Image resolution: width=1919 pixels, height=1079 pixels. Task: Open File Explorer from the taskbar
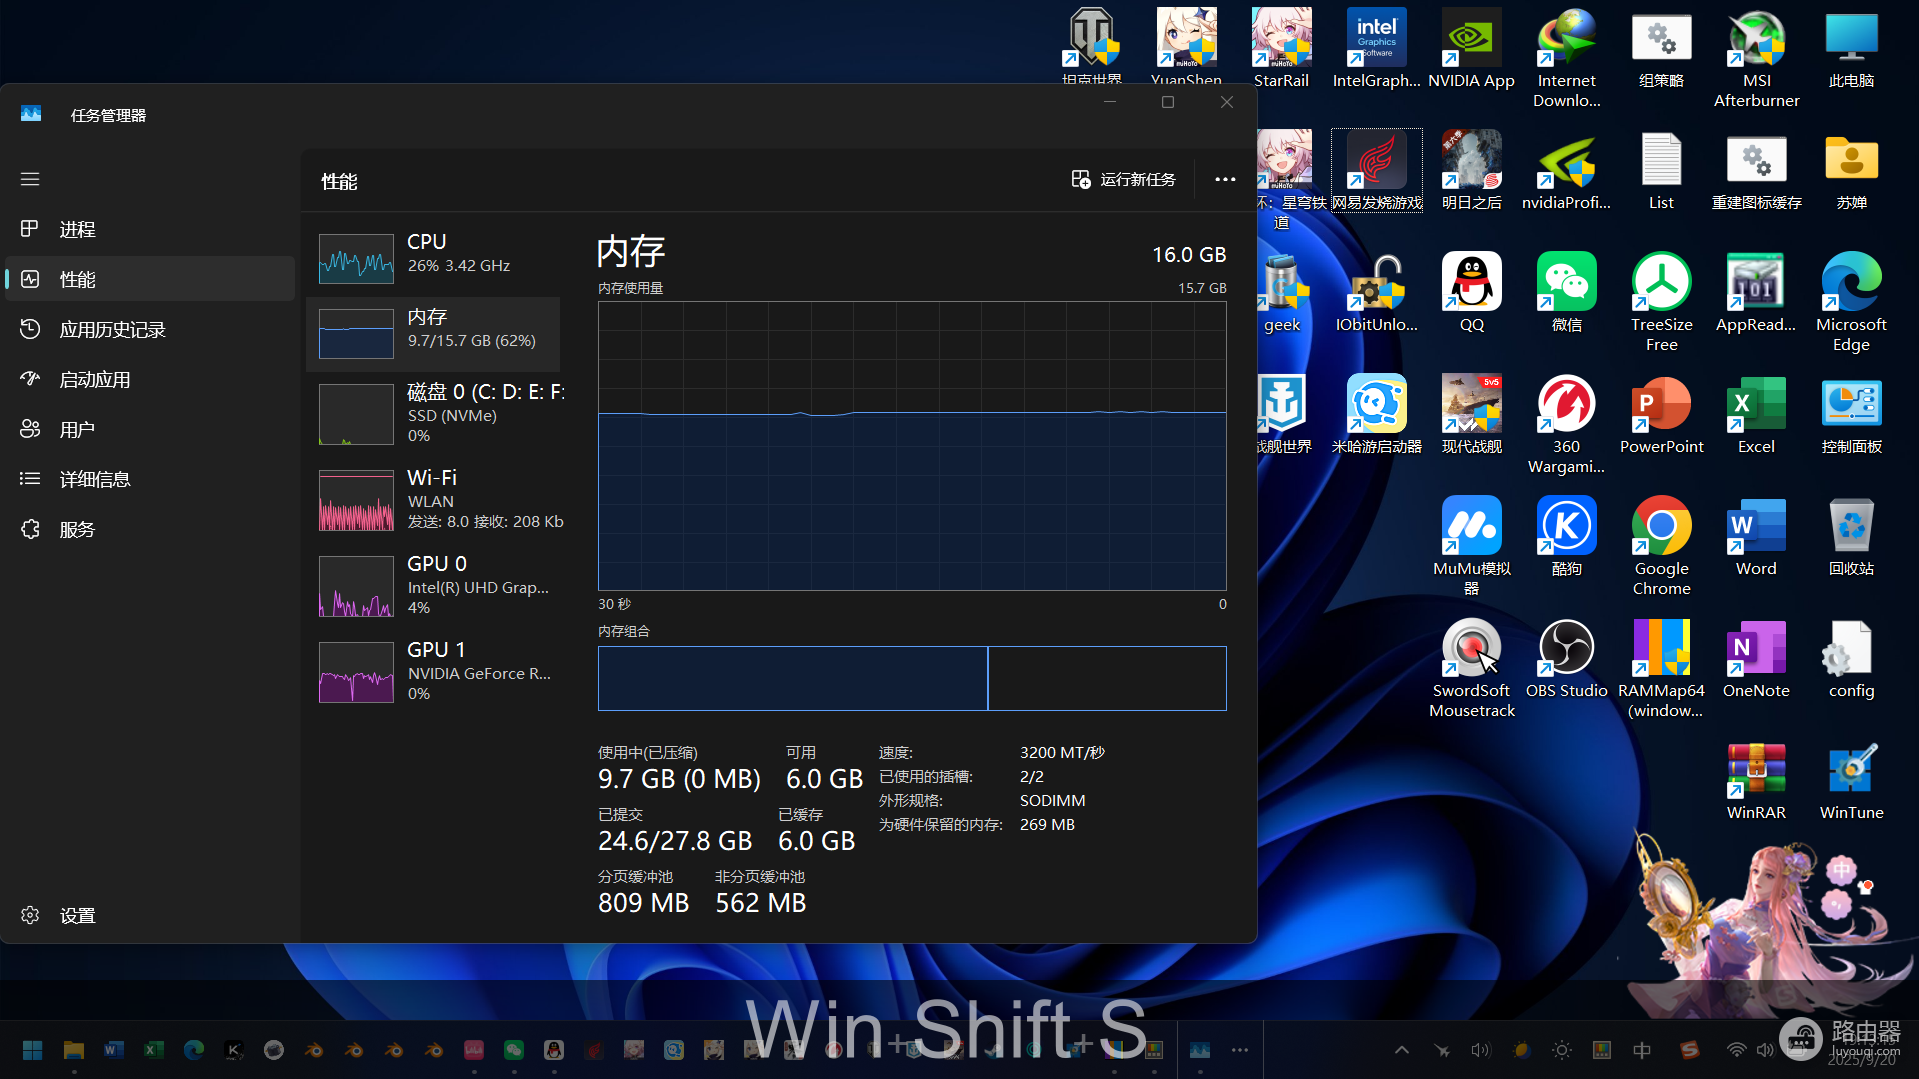(73, 1050)
